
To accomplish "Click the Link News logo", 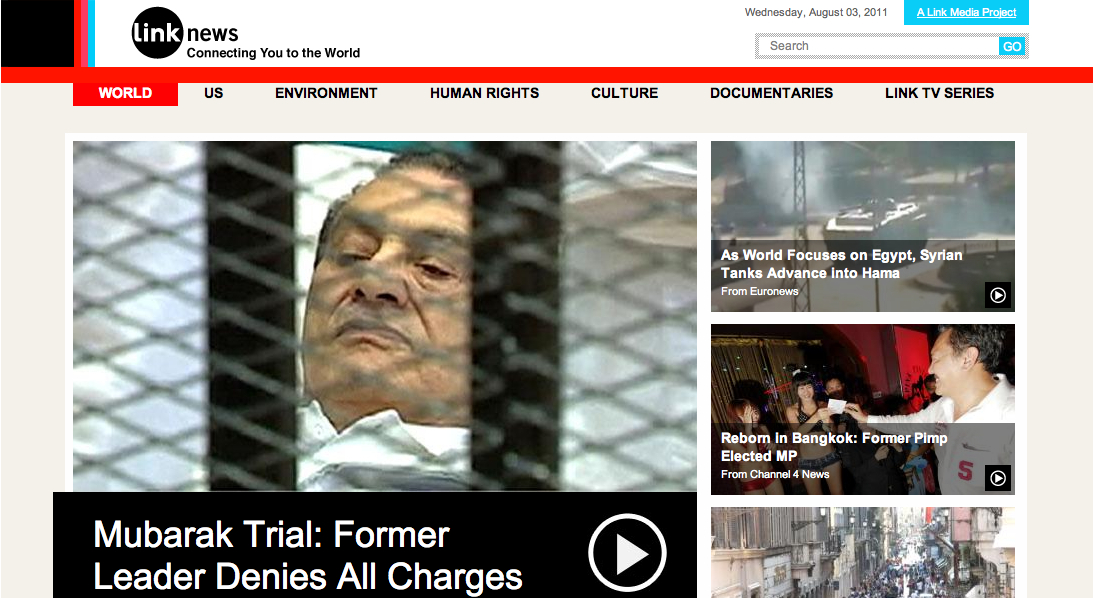I will [x=246, y=33].
